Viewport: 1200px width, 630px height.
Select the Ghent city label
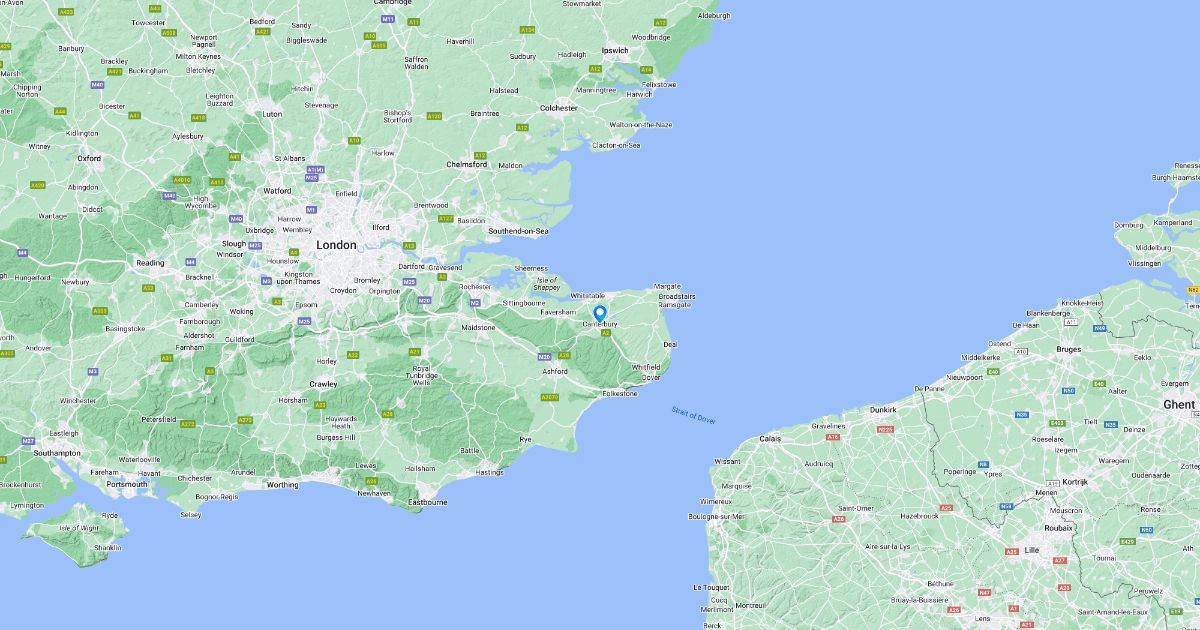pos(1179,405)
